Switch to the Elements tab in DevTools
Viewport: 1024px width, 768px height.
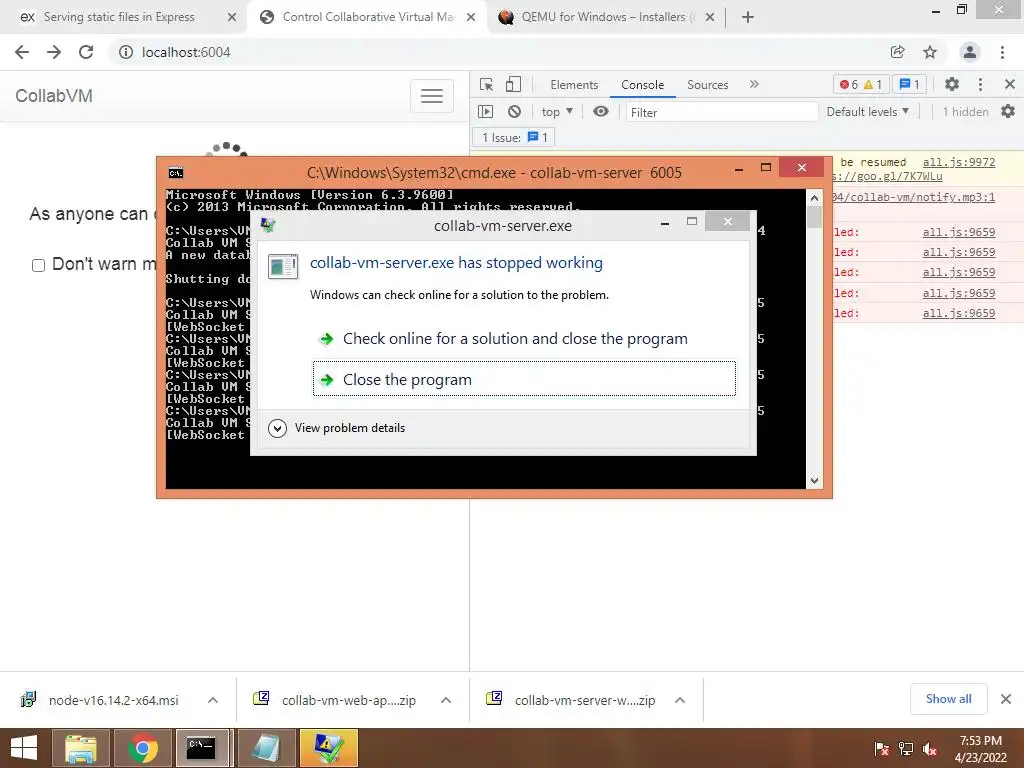coord(574,85)
